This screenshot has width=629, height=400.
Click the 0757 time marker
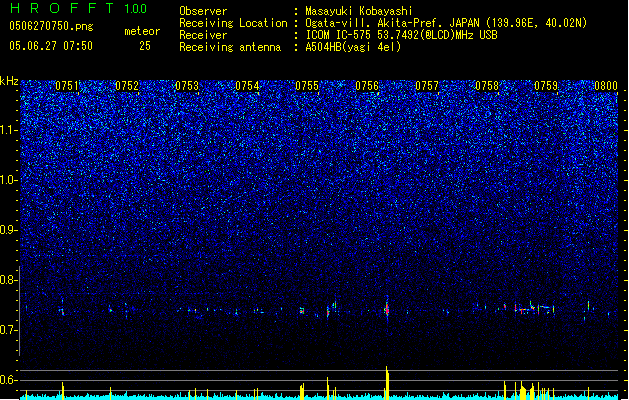pos(427,86)
